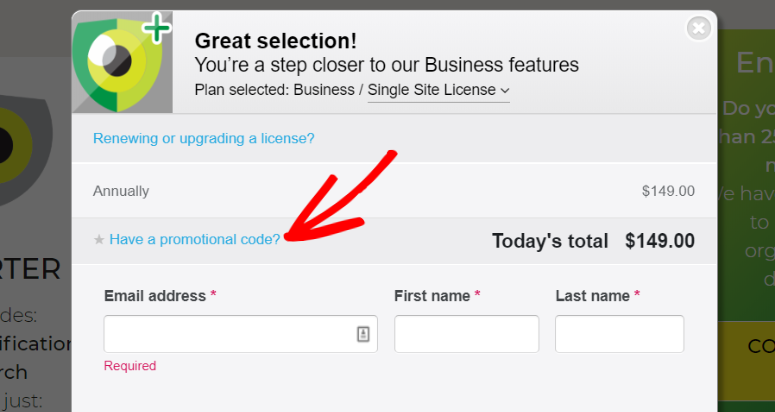Click the contact autofill icon in email field

tap(363, 334)
